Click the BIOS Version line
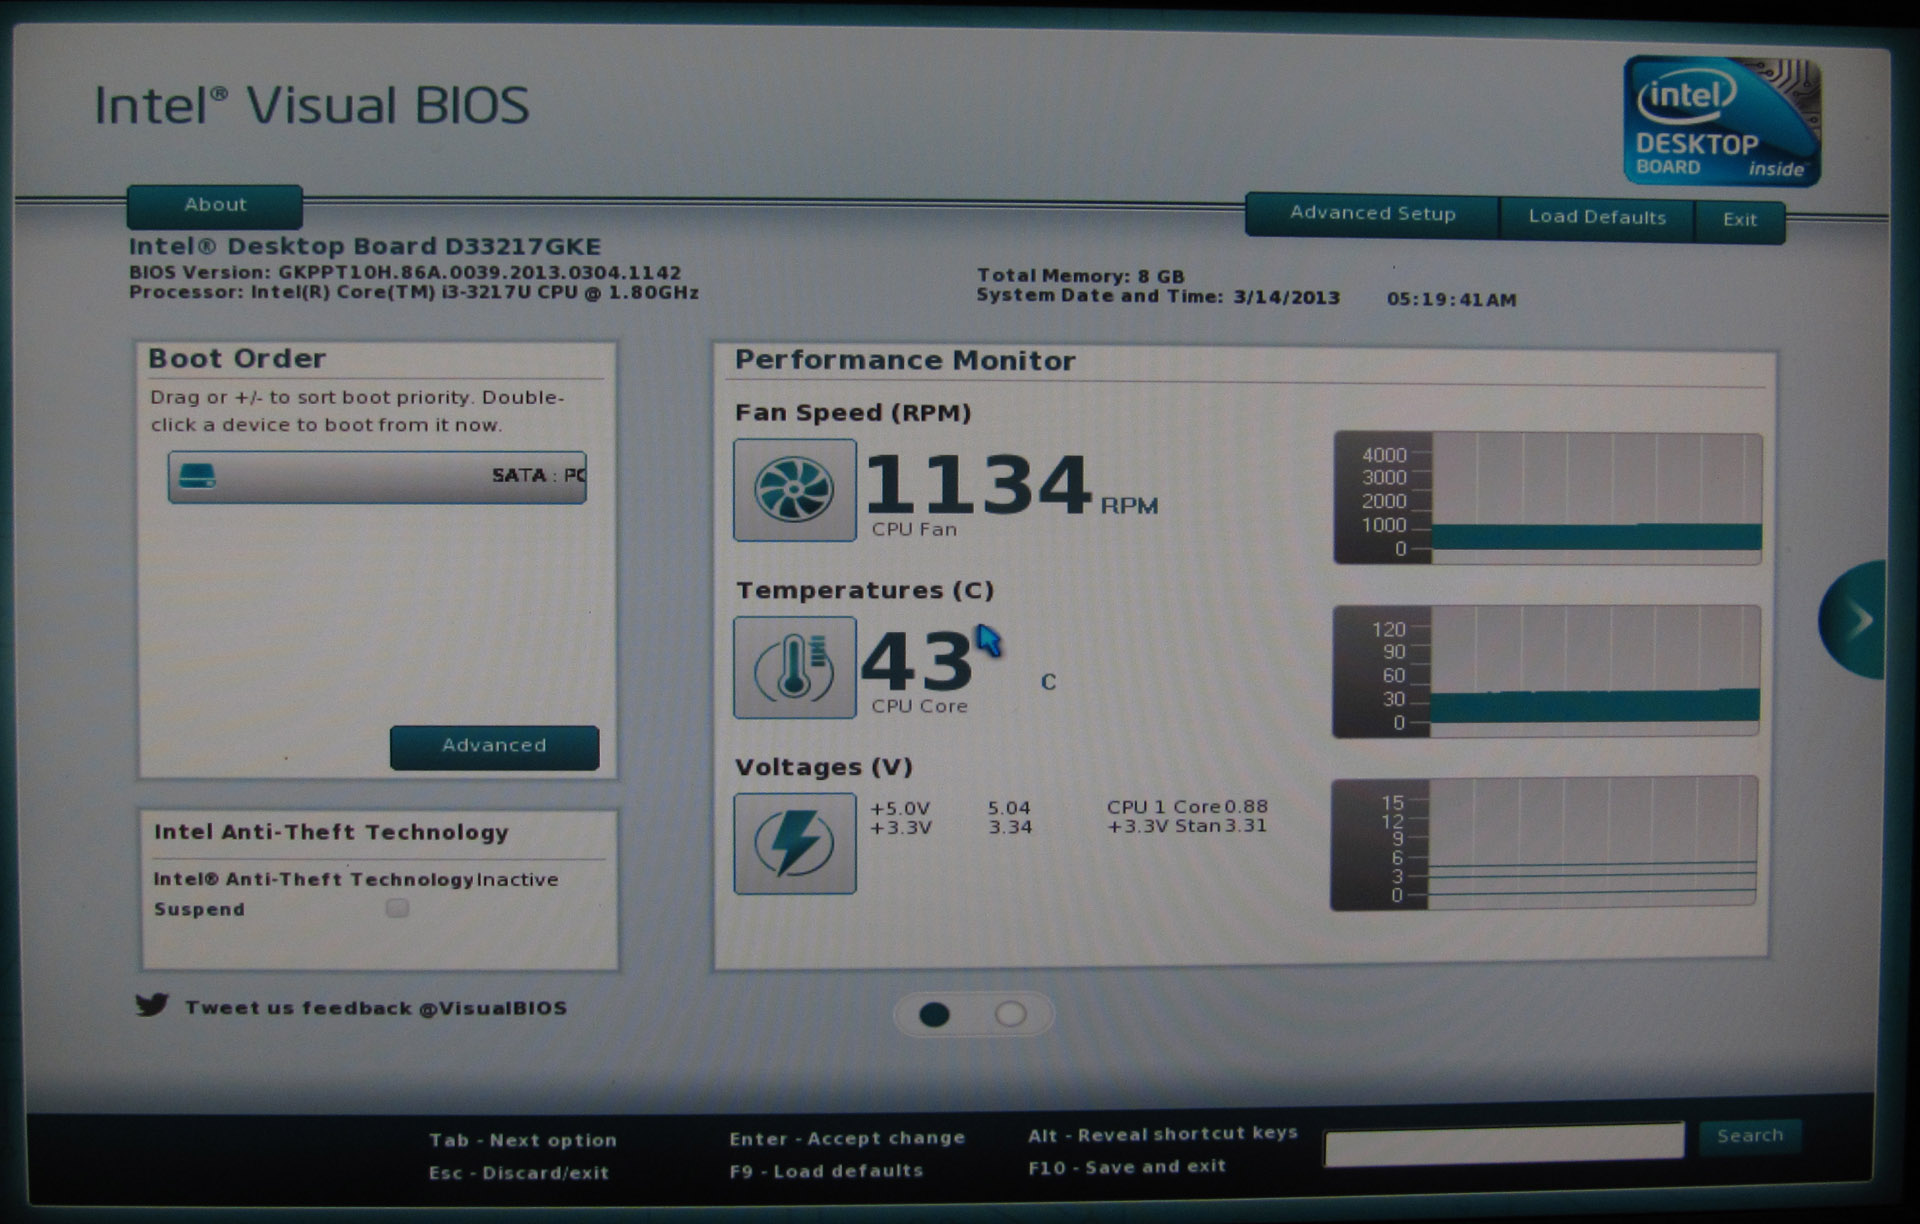Image resolution: width=1920 pixels, height=1224 pixels. tap(405, 272)
